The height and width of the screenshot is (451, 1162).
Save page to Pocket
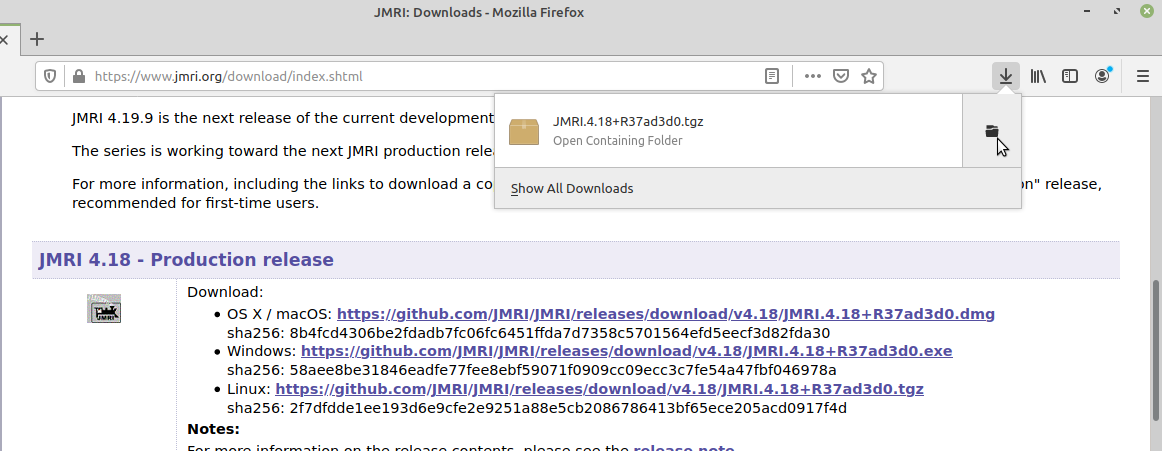[841, 76]
